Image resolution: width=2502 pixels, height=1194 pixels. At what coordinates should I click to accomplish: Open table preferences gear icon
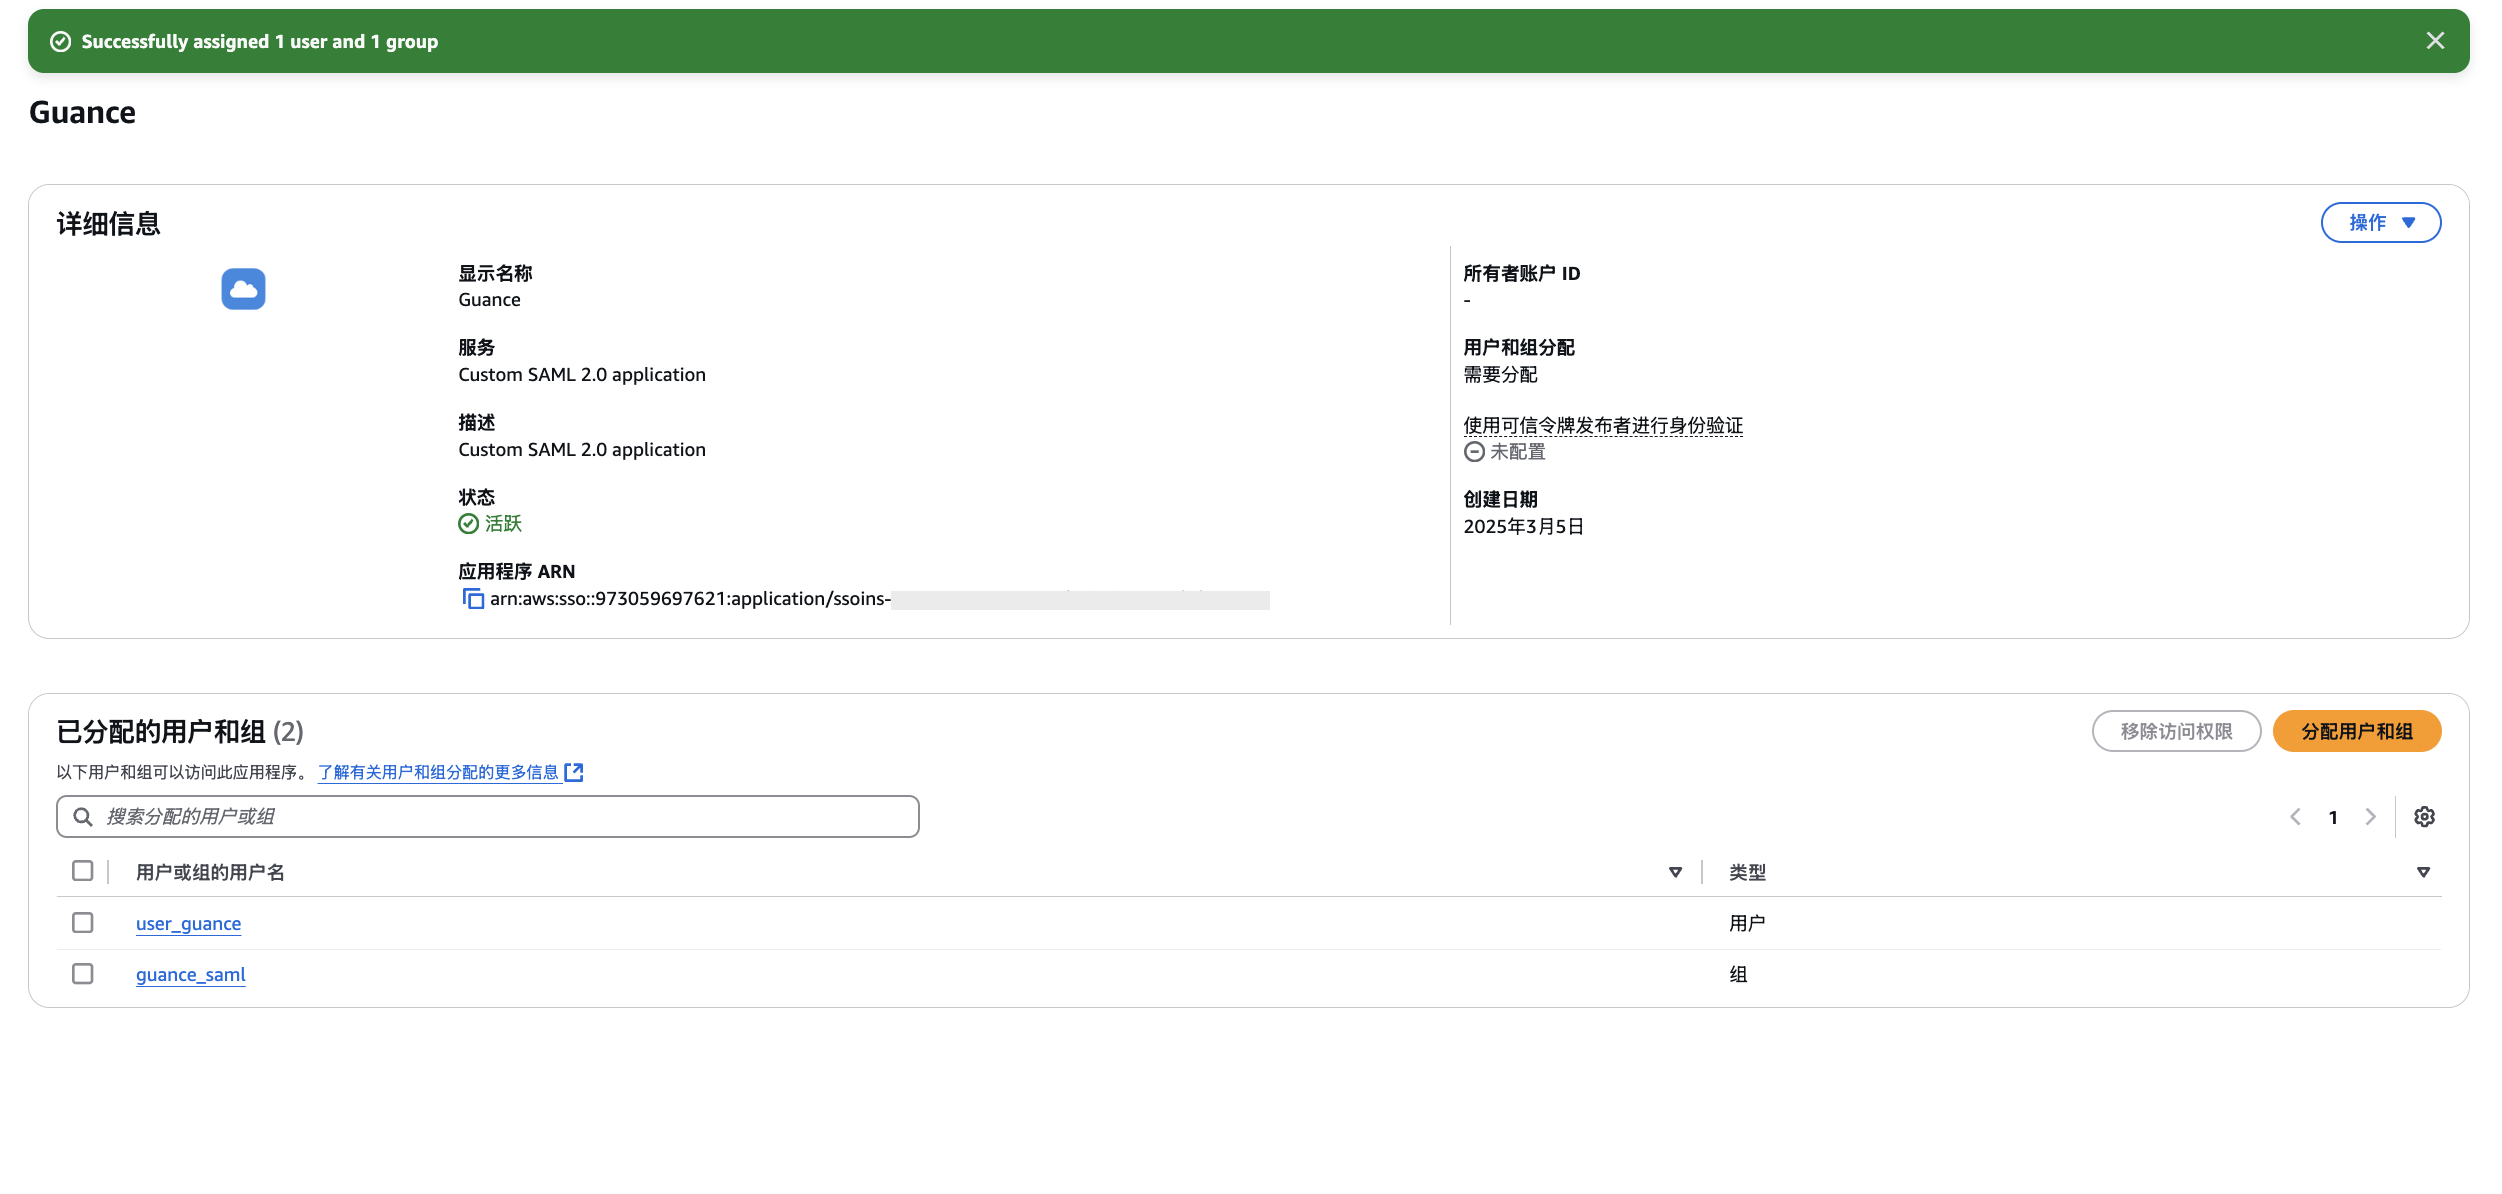tap(2424, 817)
